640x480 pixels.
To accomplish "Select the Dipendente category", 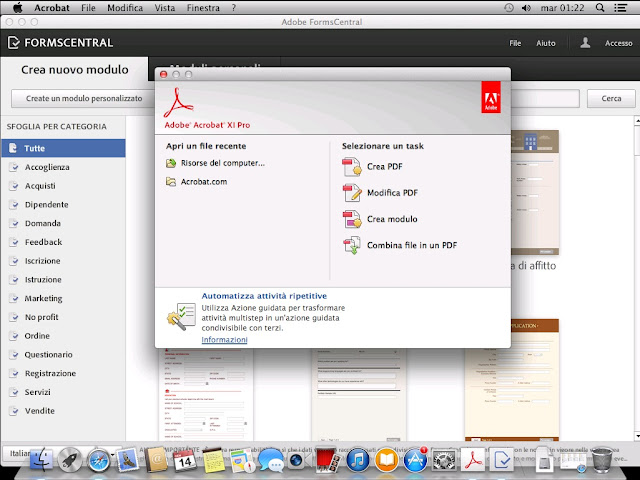I will (63, 204).
